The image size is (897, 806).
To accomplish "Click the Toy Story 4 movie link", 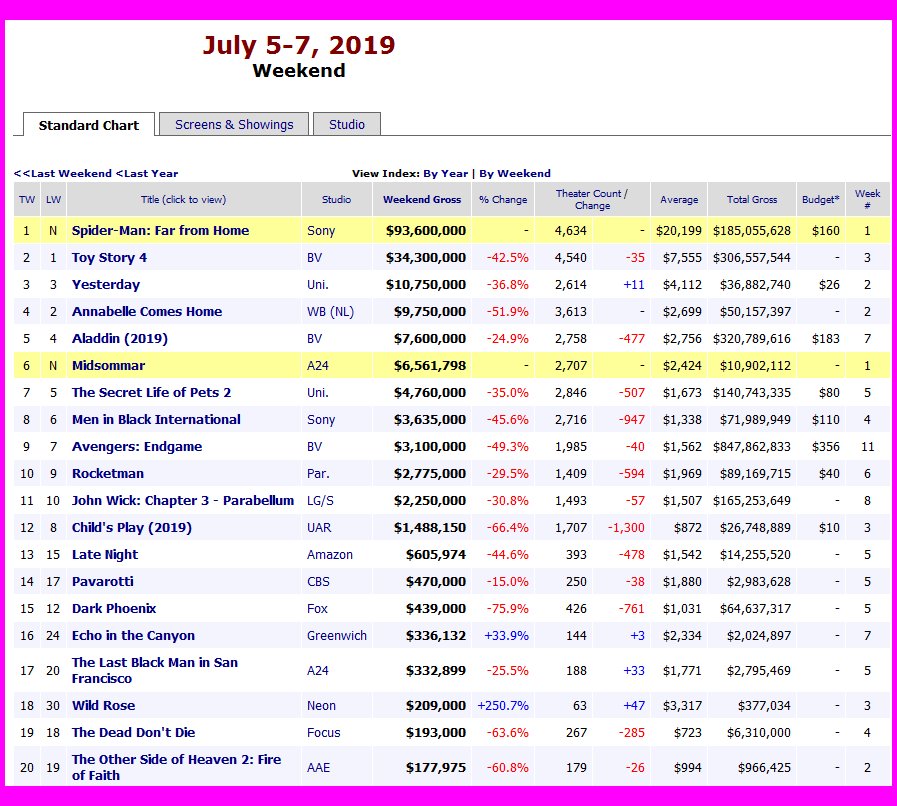I will (x=109, y=258).
